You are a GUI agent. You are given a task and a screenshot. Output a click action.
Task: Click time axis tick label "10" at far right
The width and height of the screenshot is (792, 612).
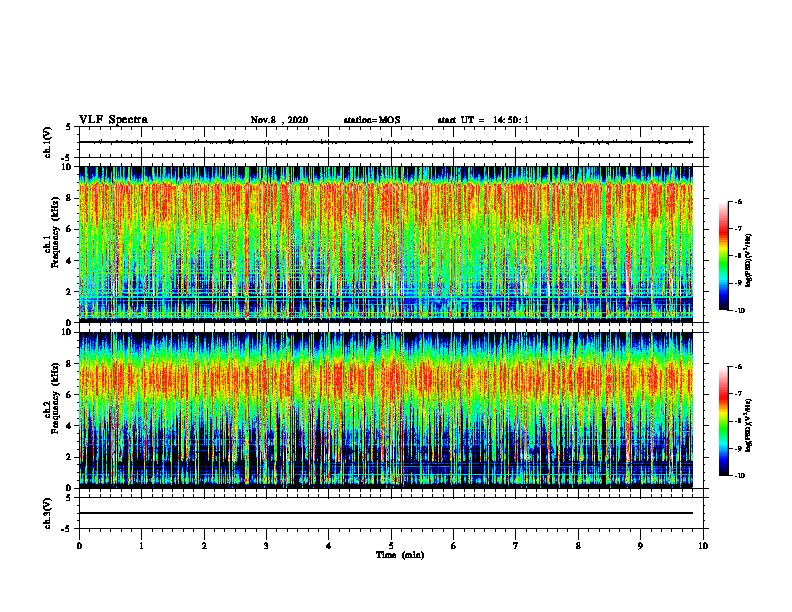pyautogui.click(x=703, y=546)
